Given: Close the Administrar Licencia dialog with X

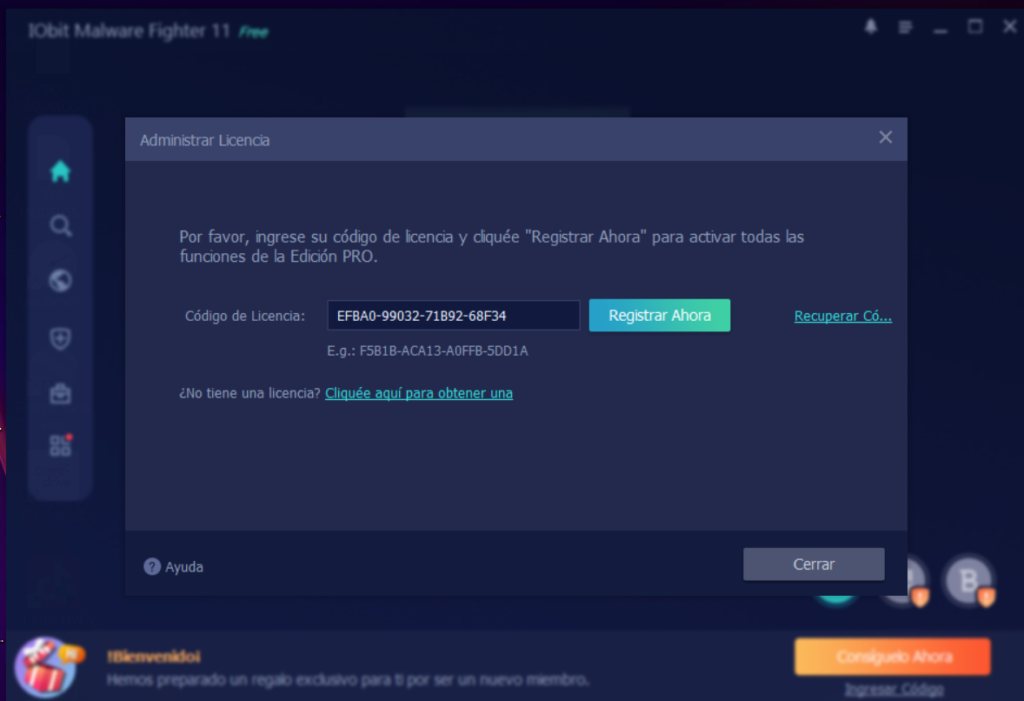Looking at the screenshot, I should pyautogui.click(x=886, y=137).
